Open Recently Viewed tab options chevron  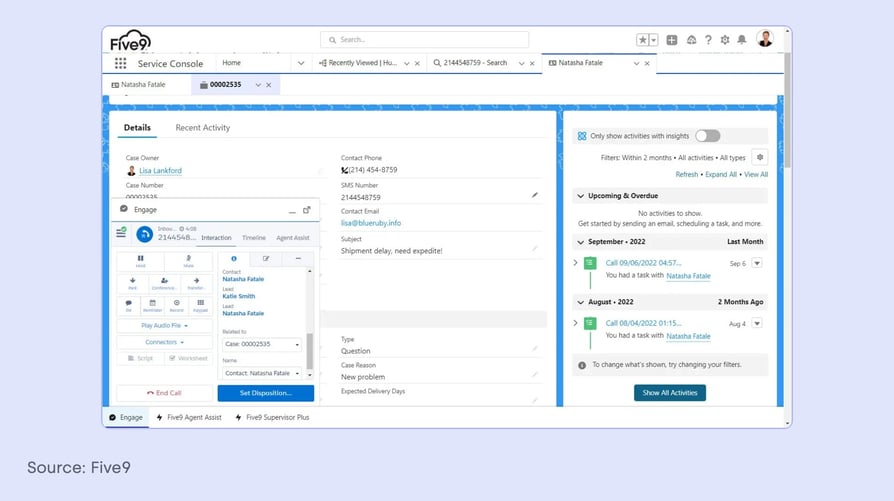(x=407, y=64)
